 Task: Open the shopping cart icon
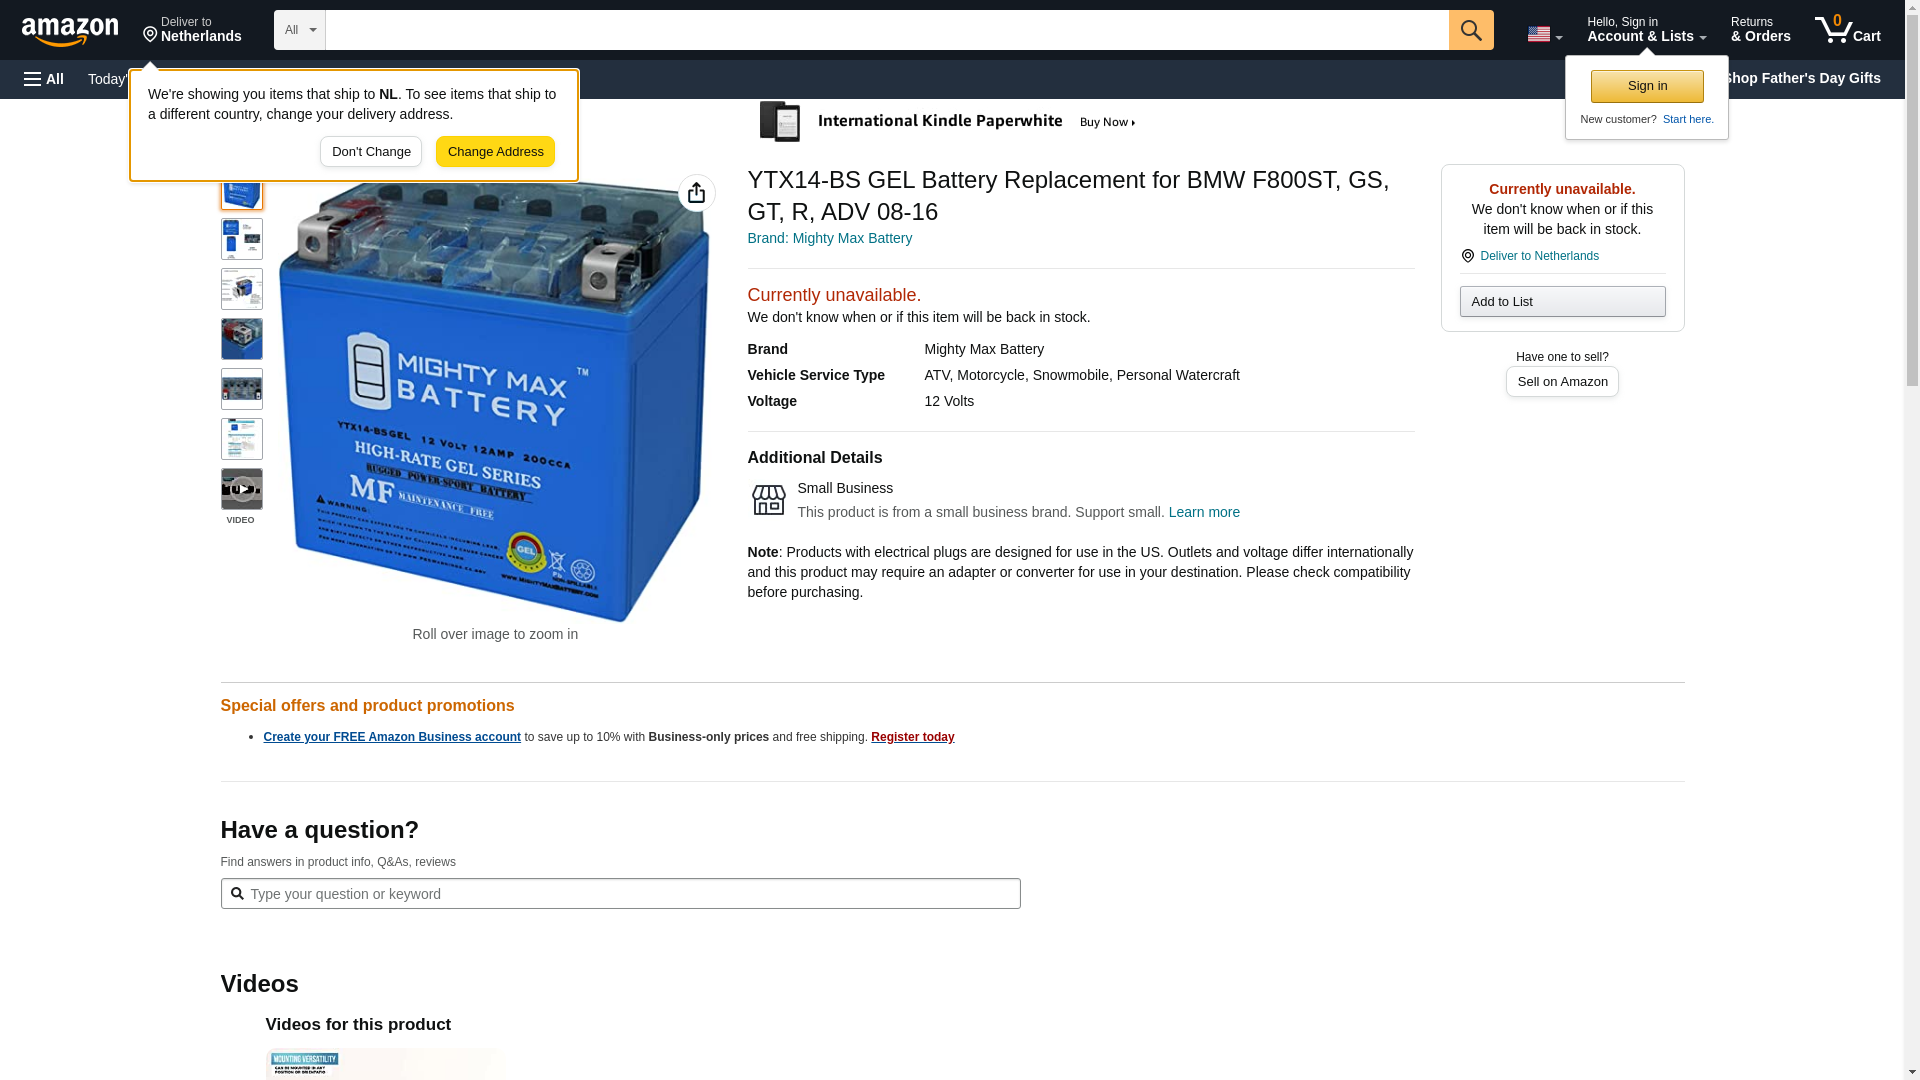pos(1848,30)
